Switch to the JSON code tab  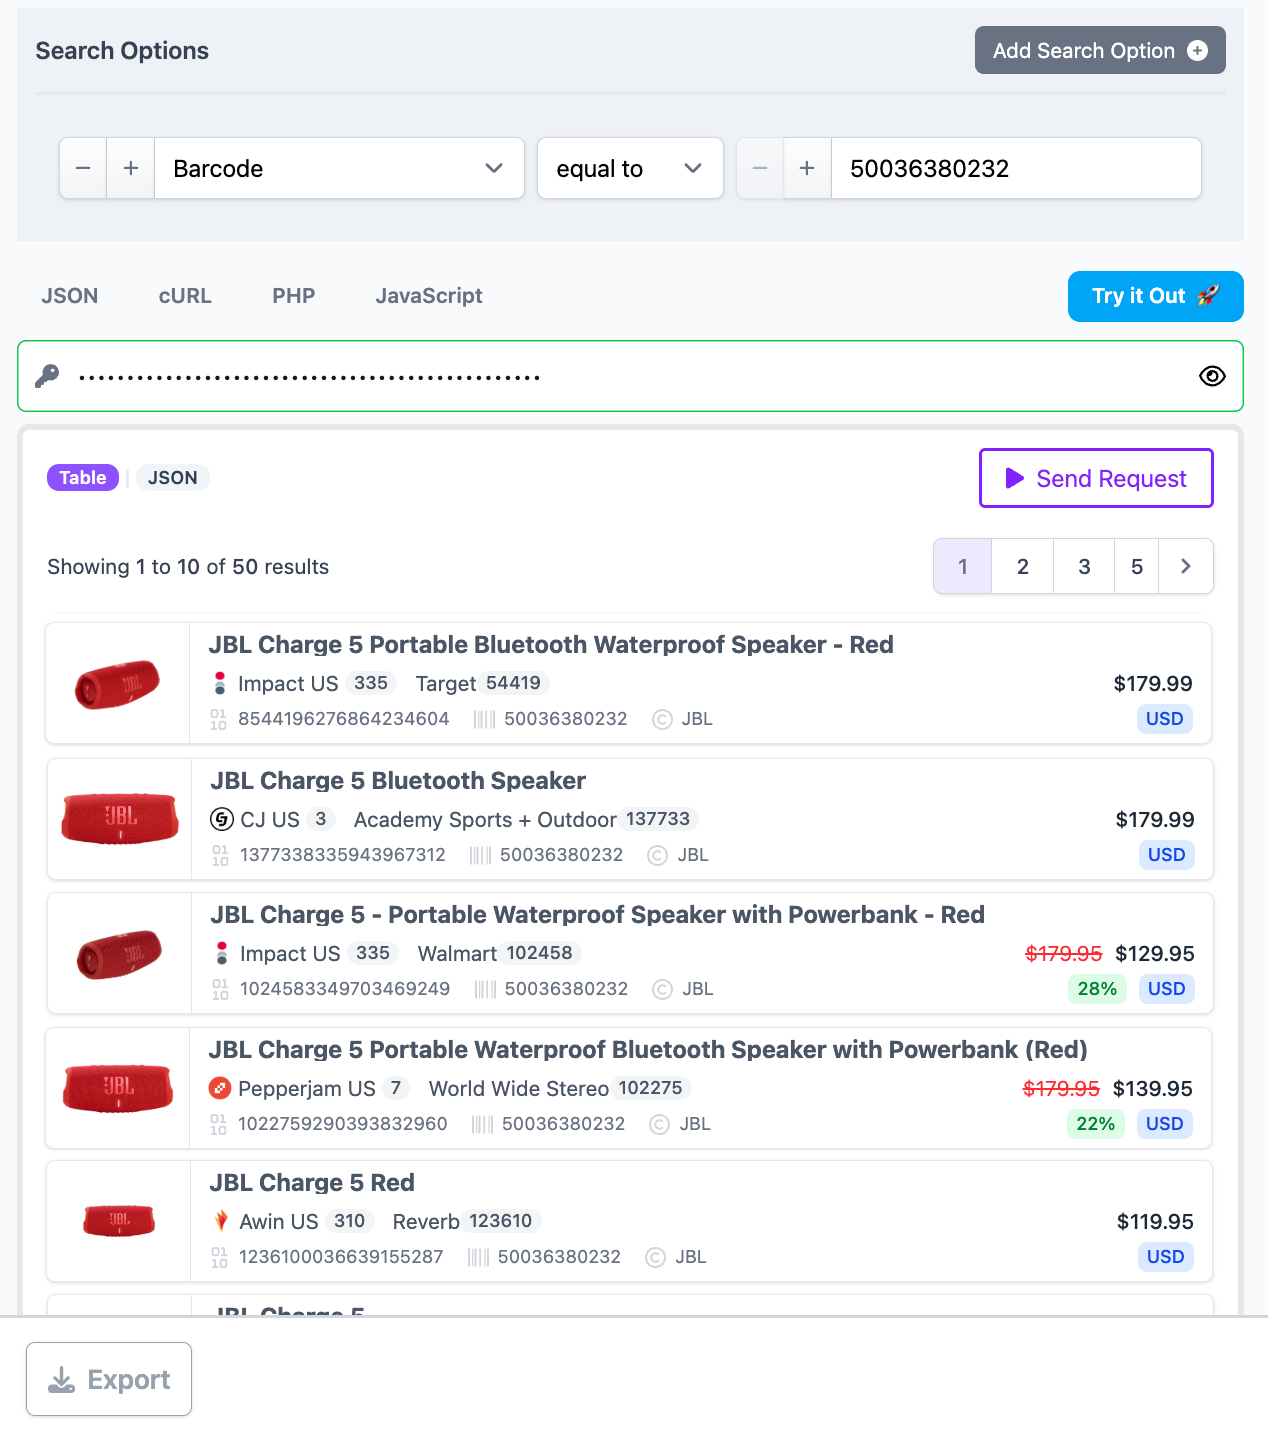[70, 296]
